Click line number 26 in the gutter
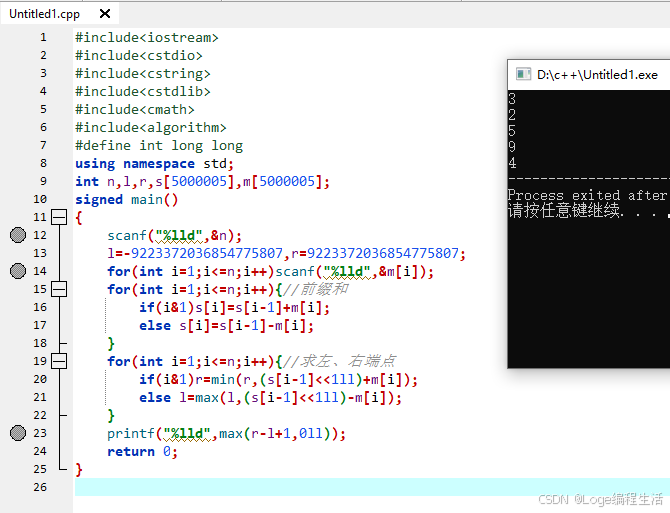 [x=40, y=487]
